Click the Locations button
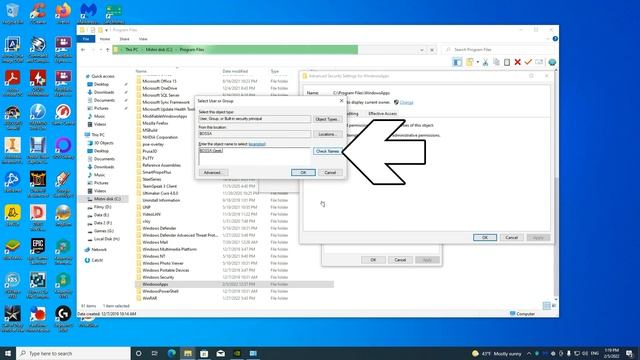The height and width of the screenshot is (360, 640). coord(327,134)
